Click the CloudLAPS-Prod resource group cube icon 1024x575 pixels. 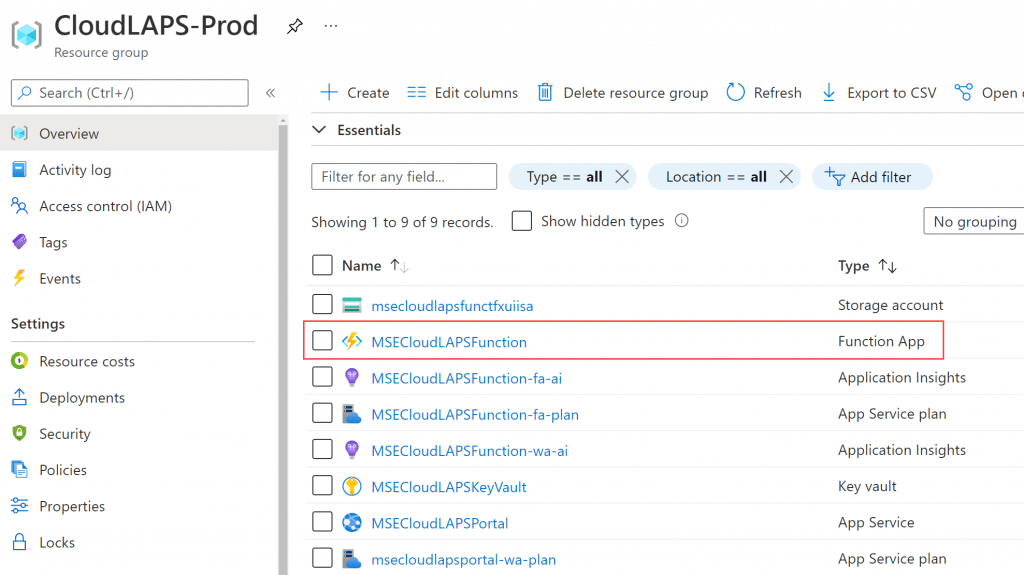pyautogui.click(x=27, y=35)
